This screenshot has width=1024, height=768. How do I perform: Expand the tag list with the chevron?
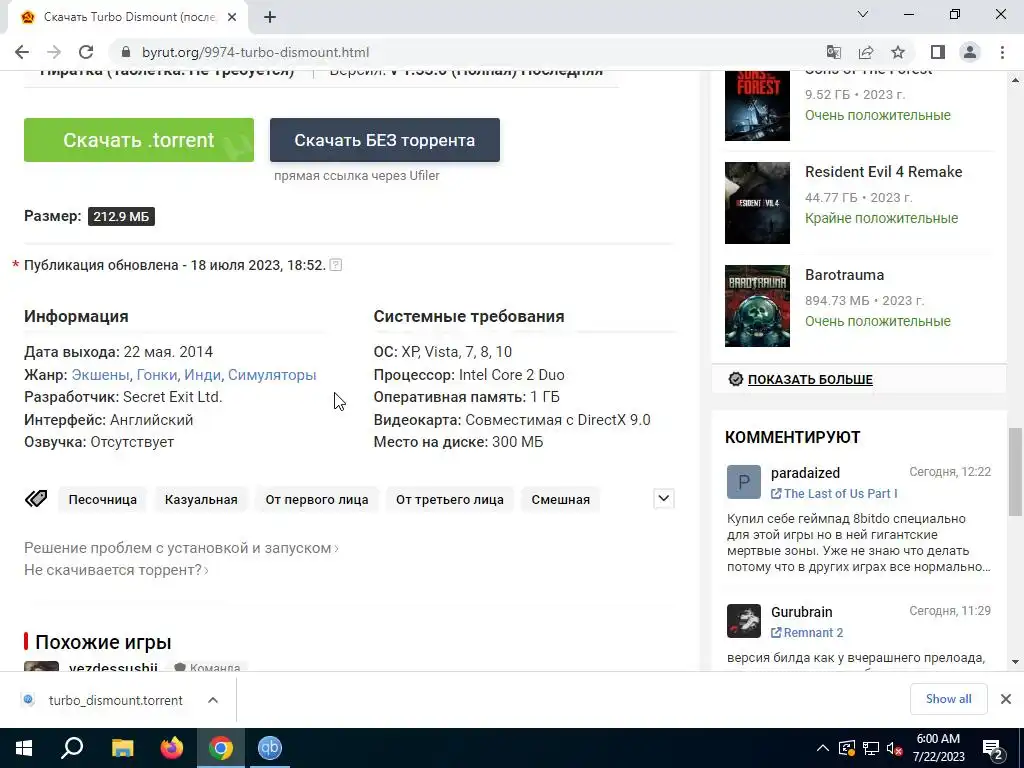[x=664, y=499]
